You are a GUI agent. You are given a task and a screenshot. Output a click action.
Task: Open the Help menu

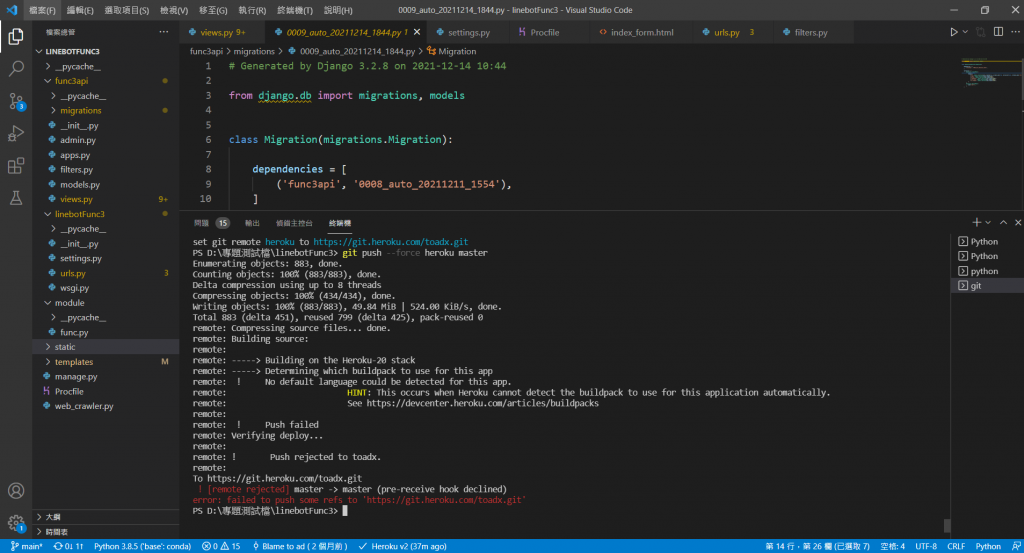pyautogui.click(x=338, y=10)
